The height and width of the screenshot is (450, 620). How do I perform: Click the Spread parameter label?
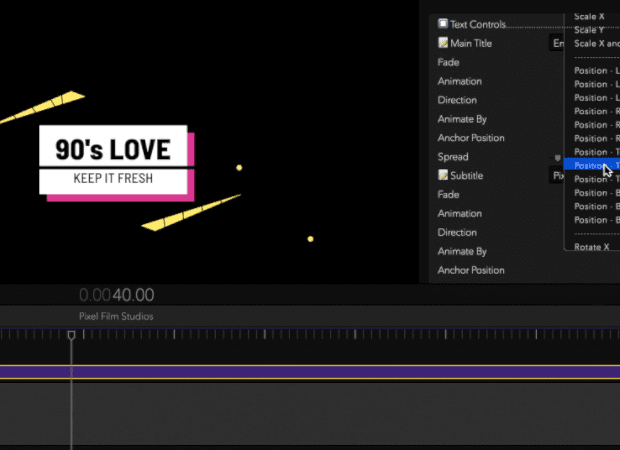click(x=453, y=157)
